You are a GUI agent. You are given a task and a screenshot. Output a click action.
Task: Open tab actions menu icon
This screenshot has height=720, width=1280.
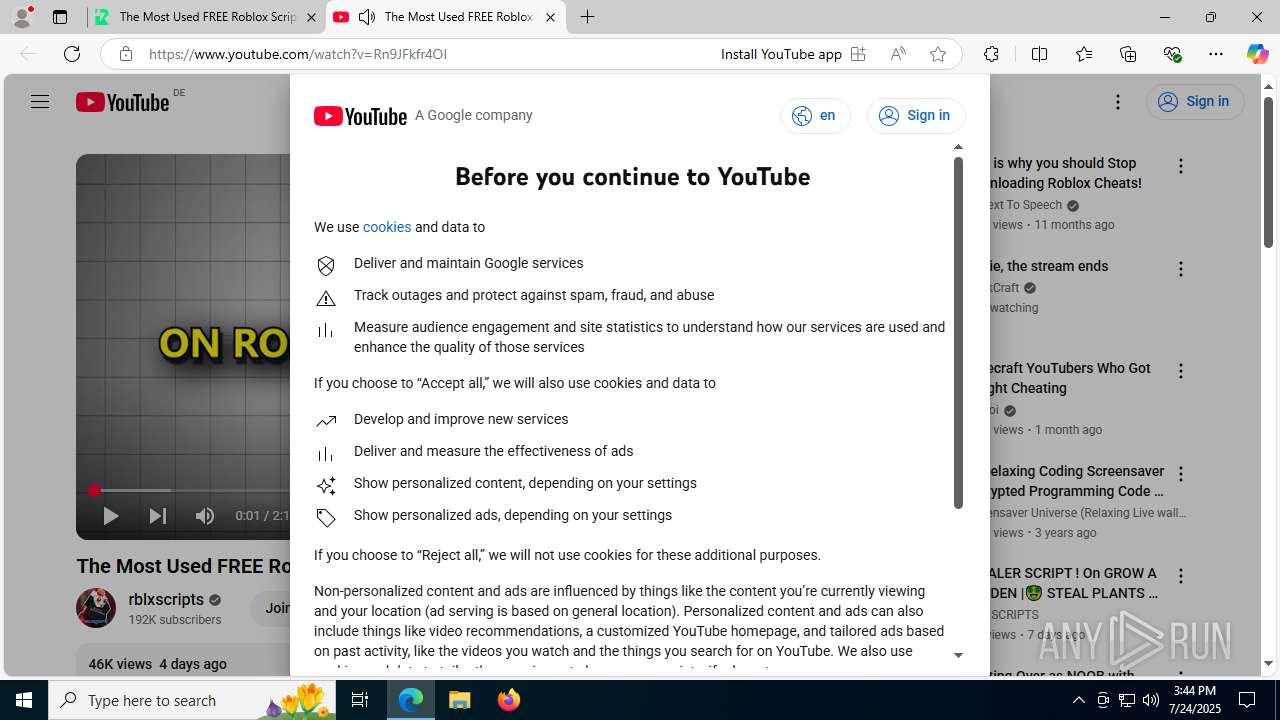click(x=60, y=17)
